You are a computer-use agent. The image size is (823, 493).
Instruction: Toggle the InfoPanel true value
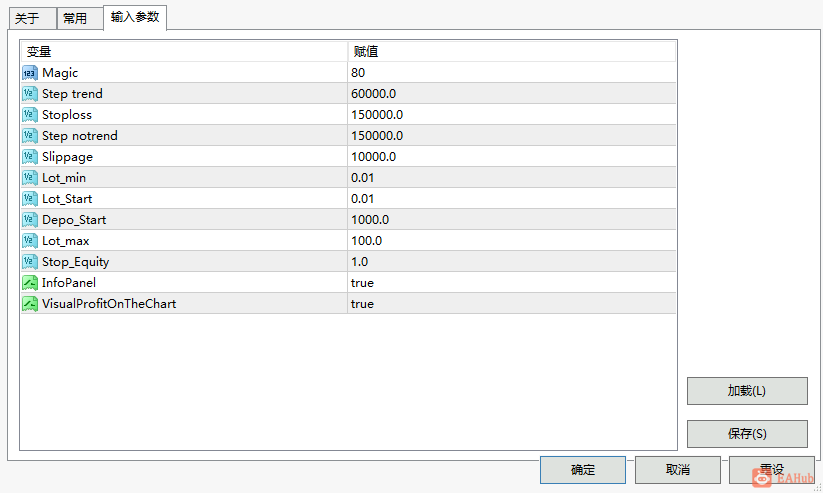(362, 283)
